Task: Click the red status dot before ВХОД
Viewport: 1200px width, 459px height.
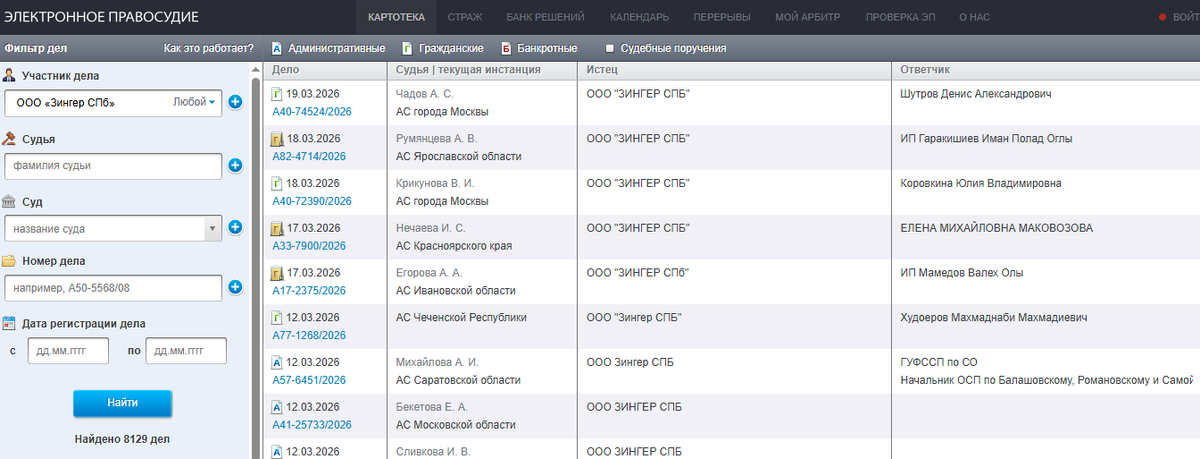Action: [1162, 17]
